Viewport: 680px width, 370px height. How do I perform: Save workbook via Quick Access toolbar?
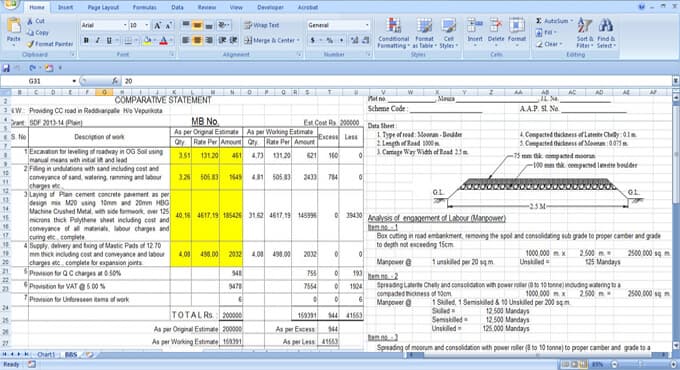tap(6, 68)
